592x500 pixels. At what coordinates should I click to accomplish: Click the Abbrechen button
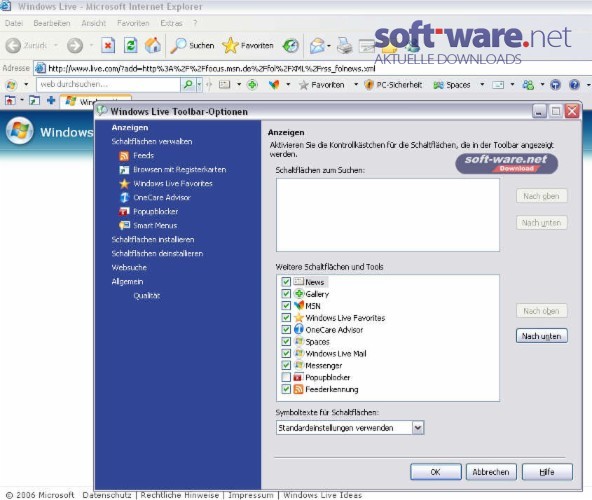click(x=491, y=472)
